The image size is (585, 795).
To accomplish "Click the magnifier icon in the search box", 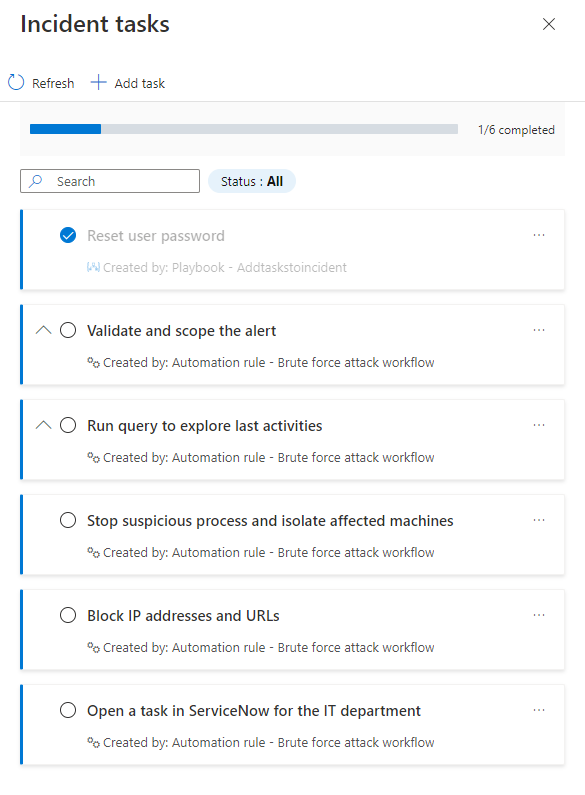I will 35,181.
